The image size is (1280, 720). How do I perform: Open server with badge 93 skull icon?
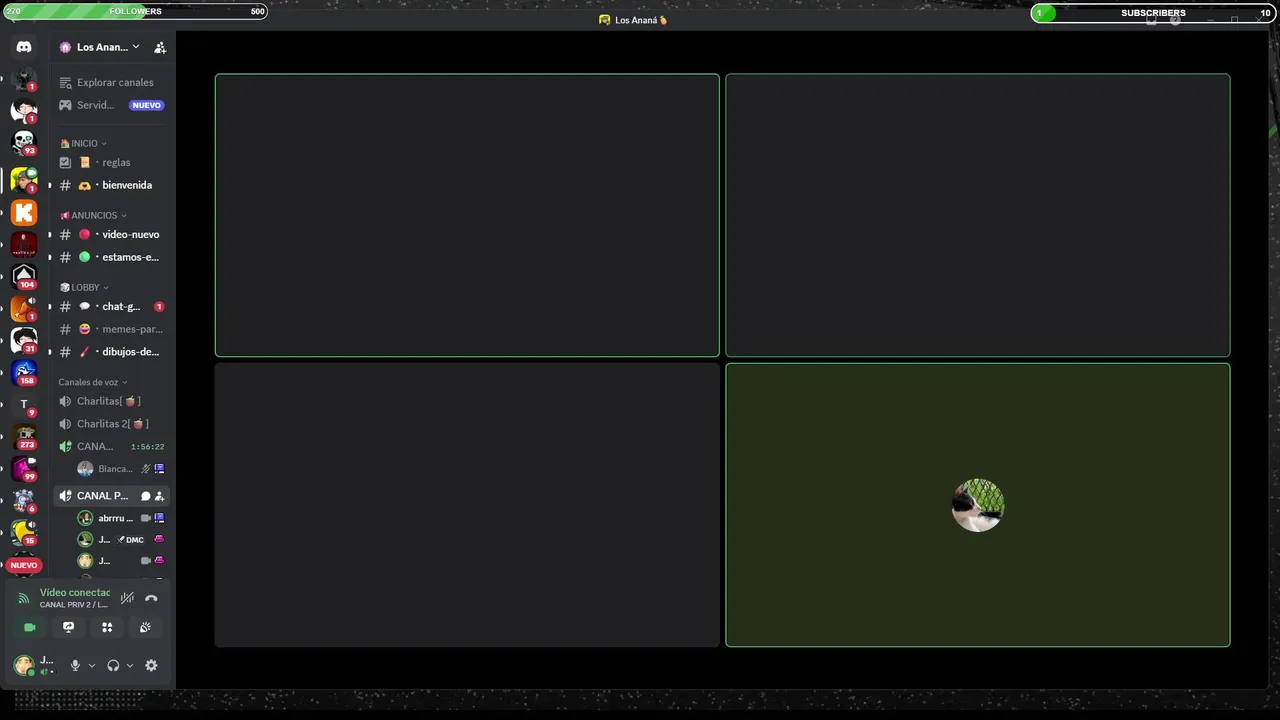click(24, 142)
